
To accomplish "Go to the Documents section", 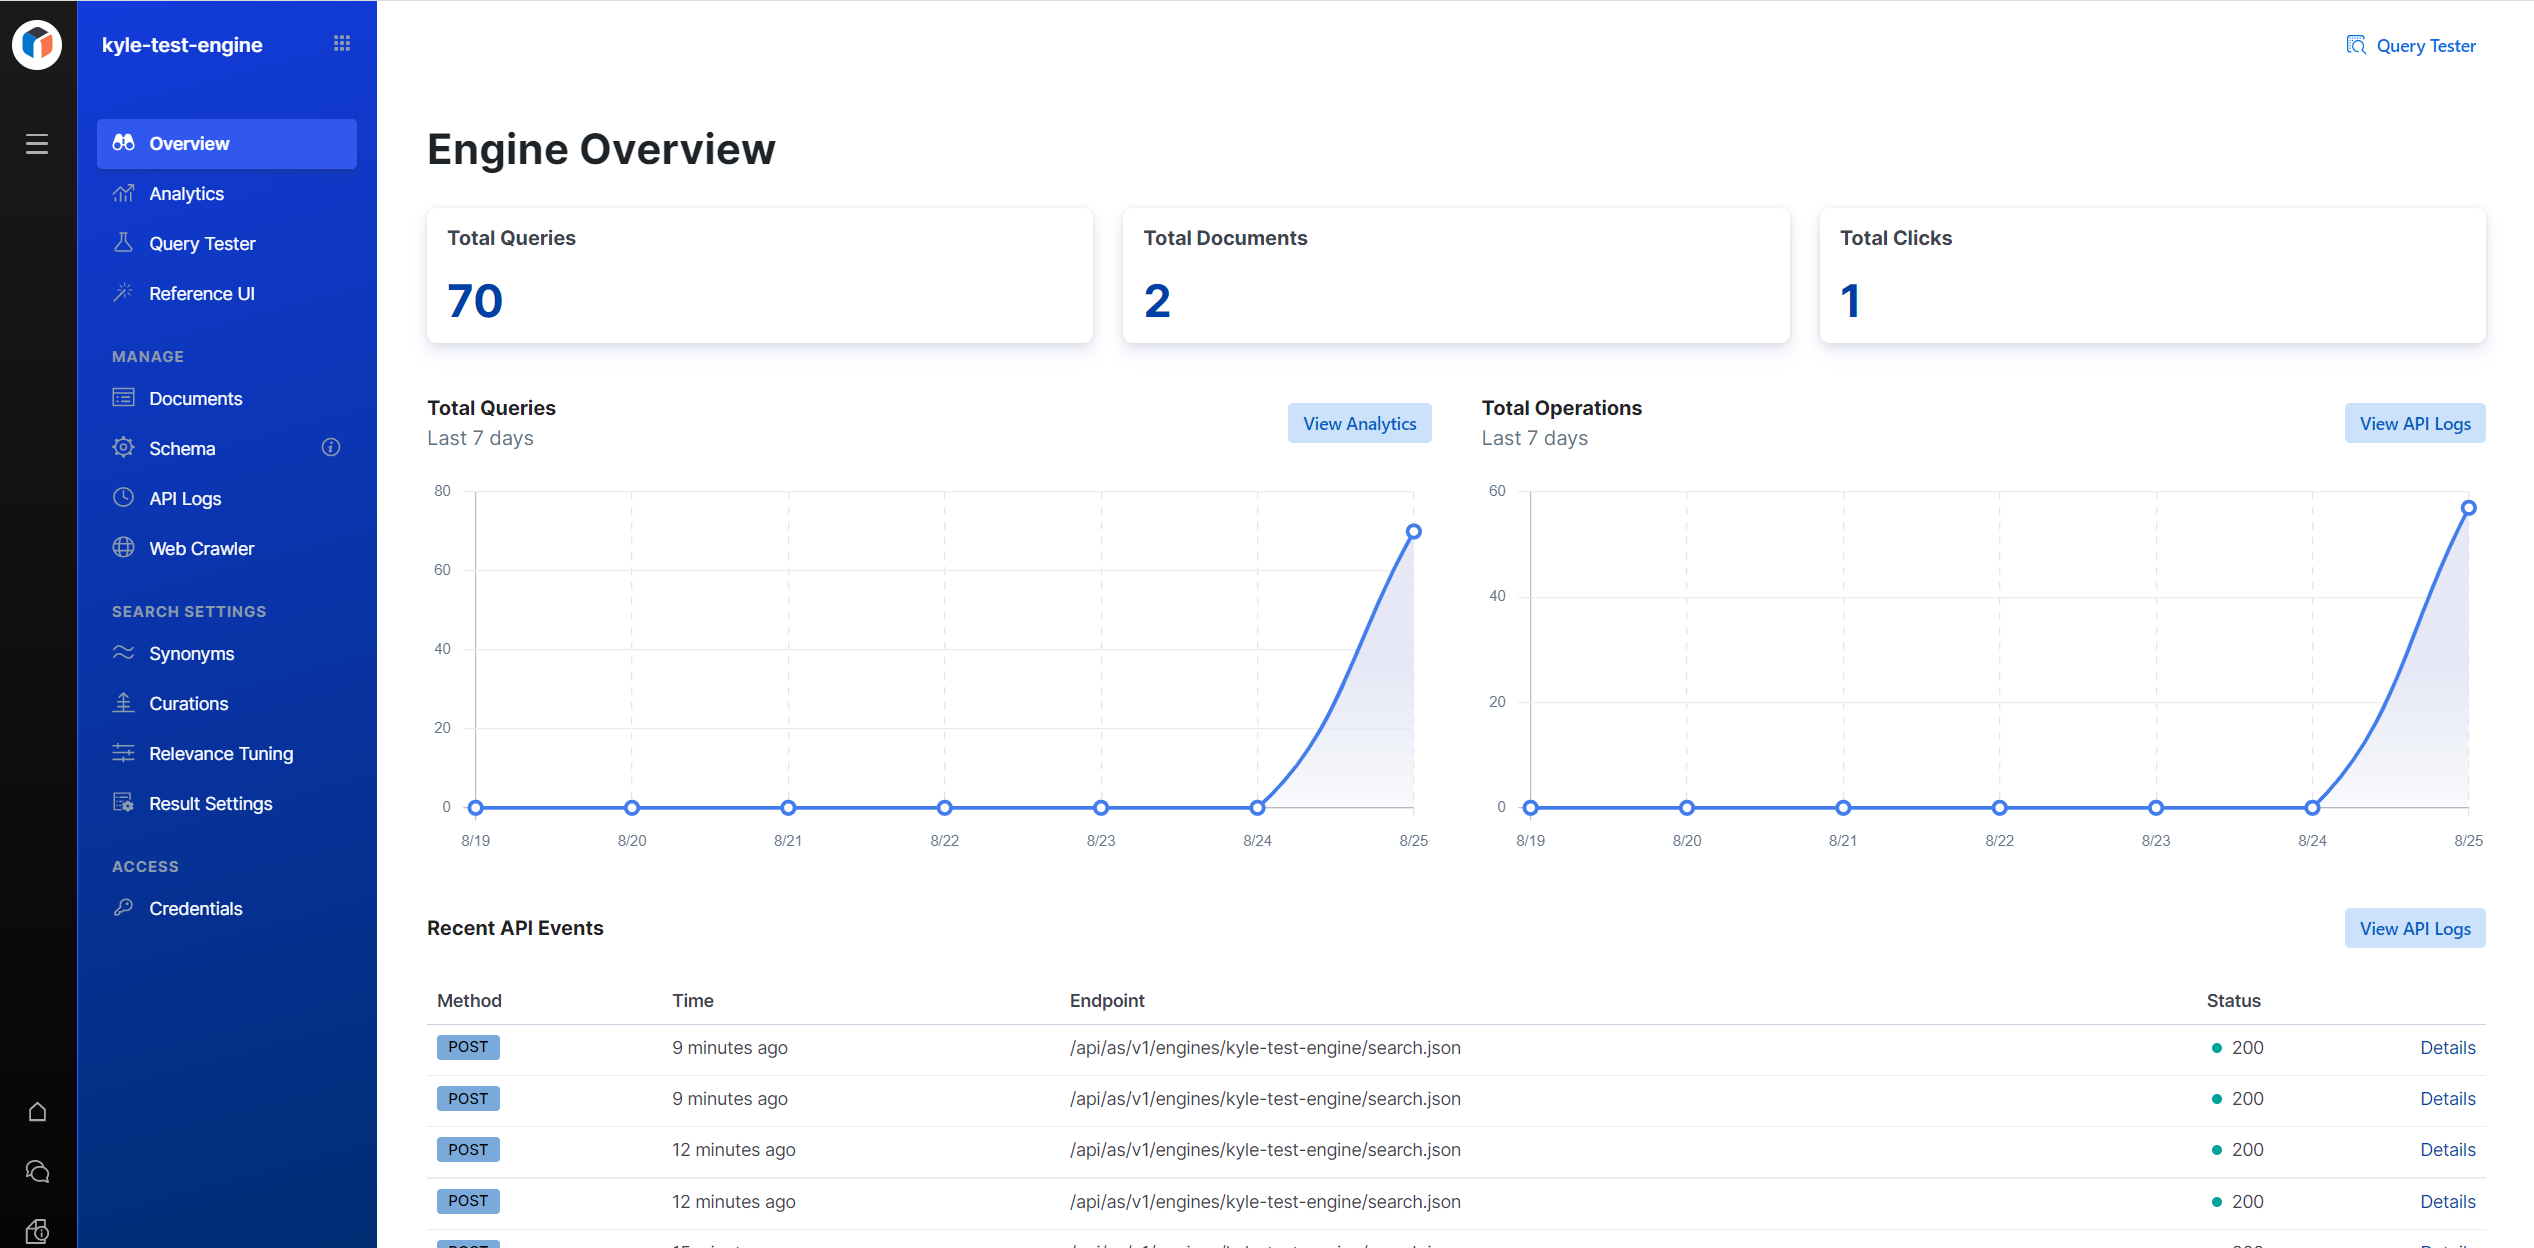I will click(x=195, y=398).
